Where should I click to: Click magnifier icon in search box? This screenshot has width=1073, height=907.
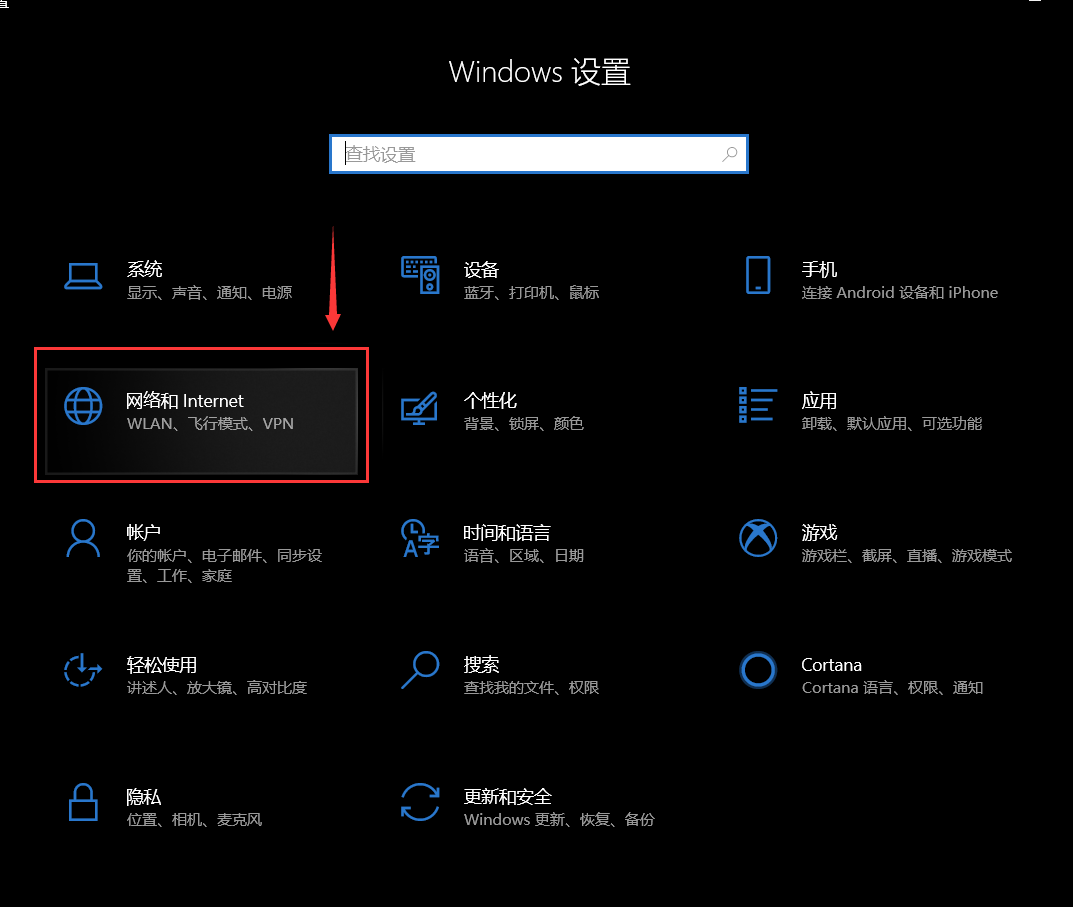730,154
